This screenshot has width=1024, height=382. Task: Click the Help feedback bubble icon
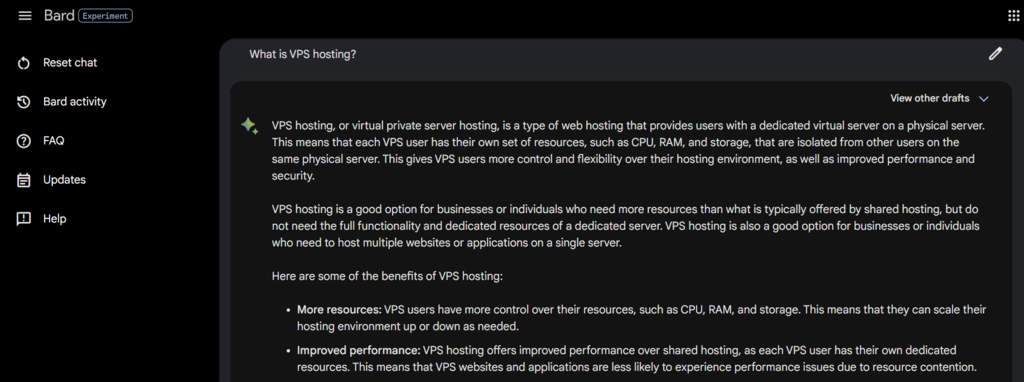[24, 219]
